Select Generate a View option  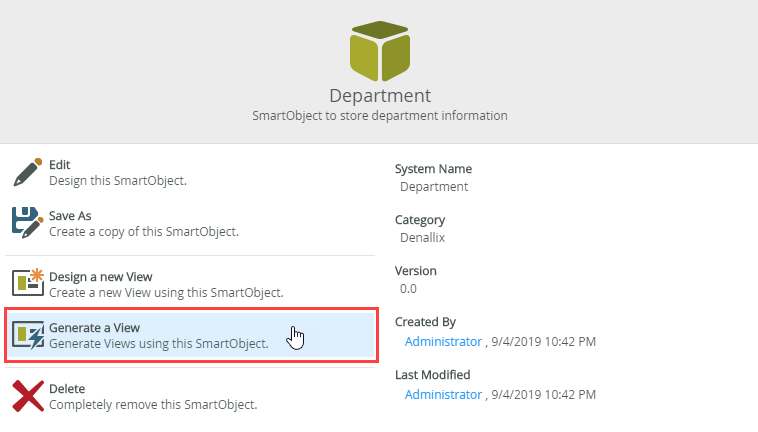click(94, 327)
